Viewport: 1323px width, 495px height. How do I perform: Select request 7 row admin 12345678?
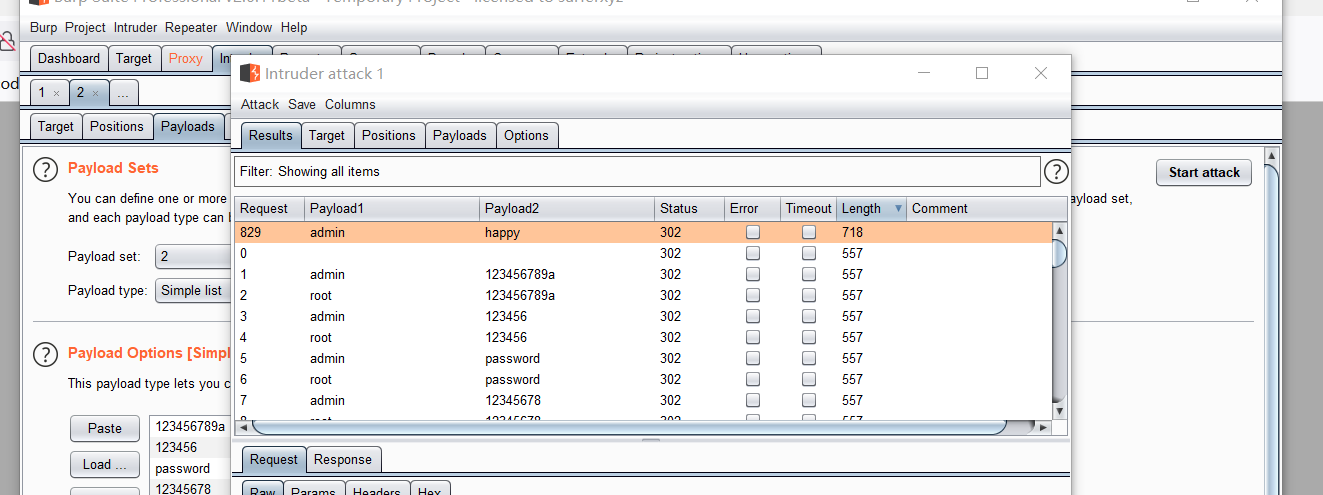(x=644, y=400)
